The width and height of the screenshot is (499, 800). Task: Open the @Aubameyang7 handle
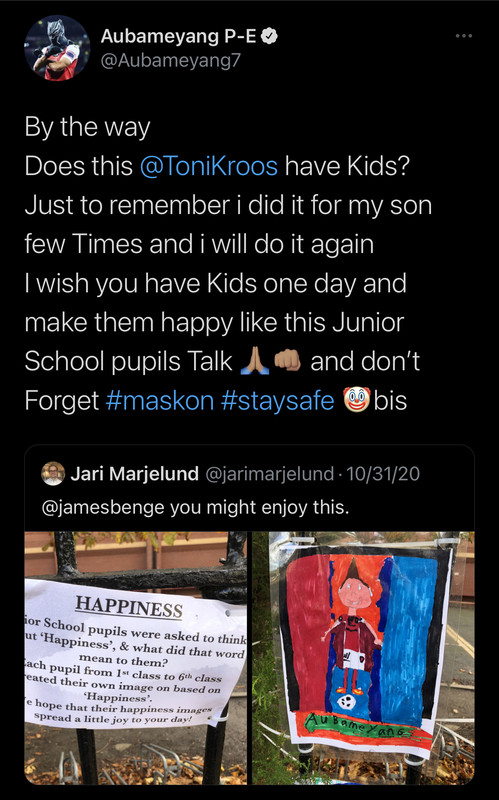point(170,61)
